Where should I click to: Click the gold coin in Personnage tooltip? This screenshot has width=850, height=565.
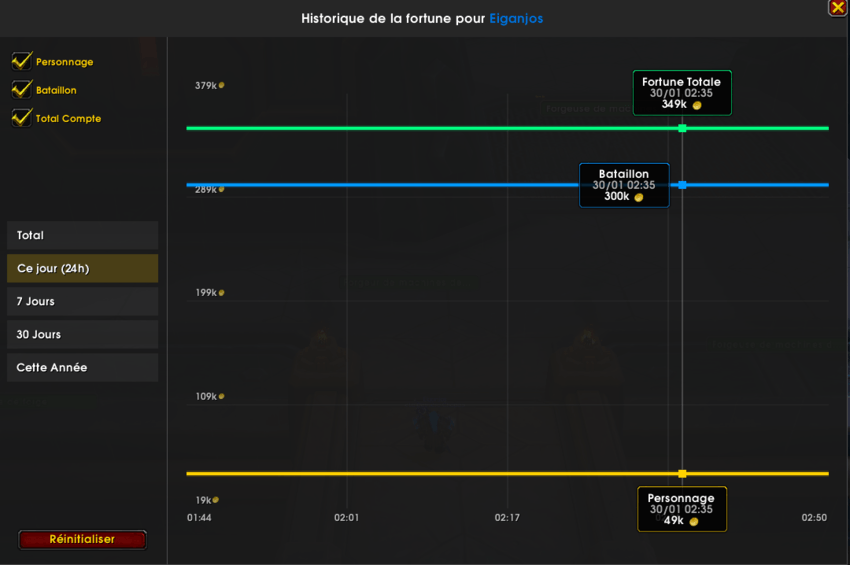tap(694, 522)
